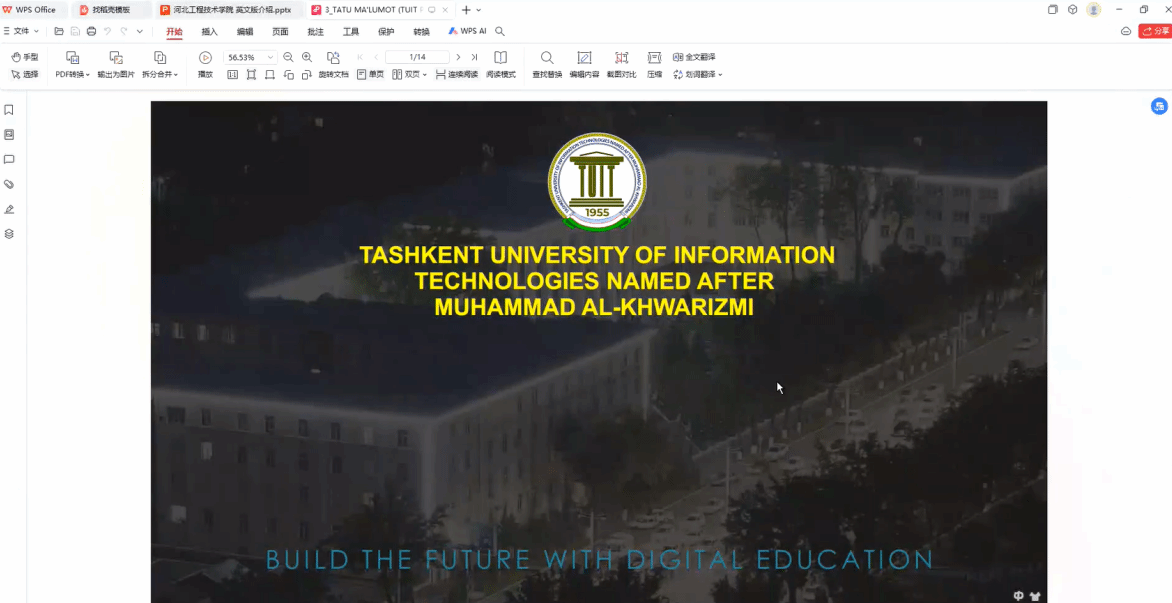This screenshot has width=1172, height=603.
Task: Click the PDF convert icon
Action: (72, 58)
